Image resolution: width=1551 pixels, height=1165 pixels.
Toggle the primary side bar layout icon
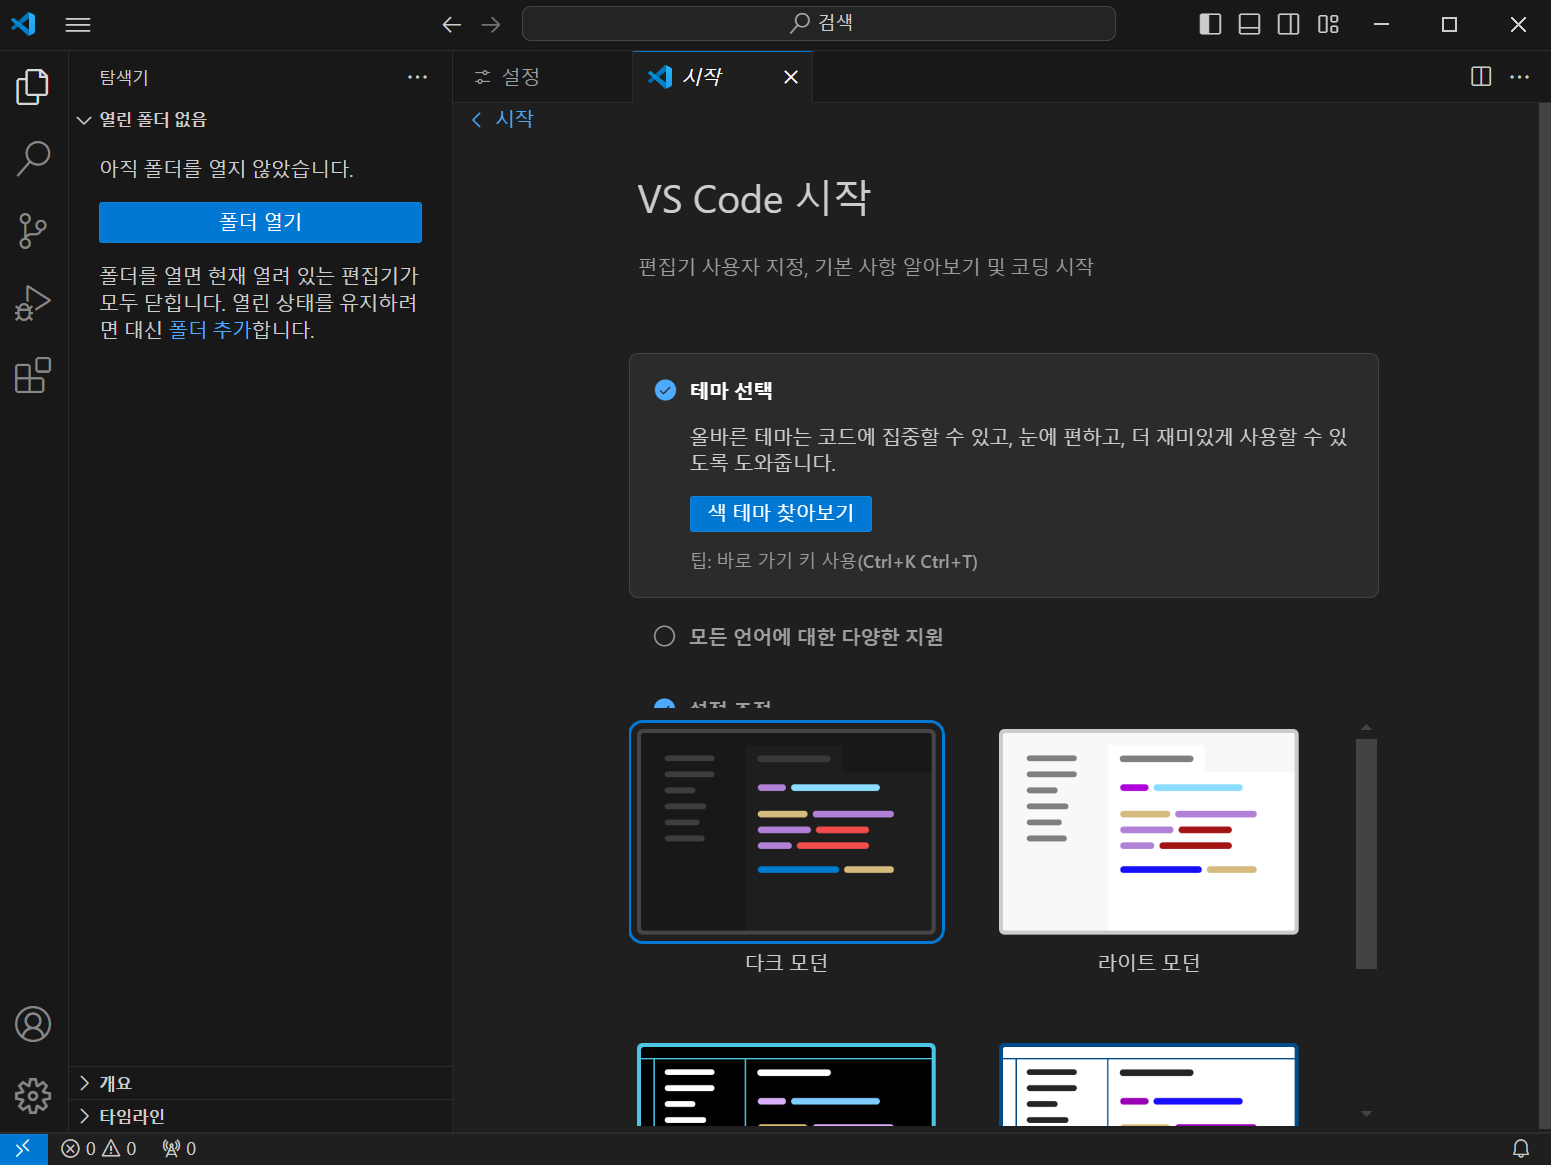(1210, 24)
